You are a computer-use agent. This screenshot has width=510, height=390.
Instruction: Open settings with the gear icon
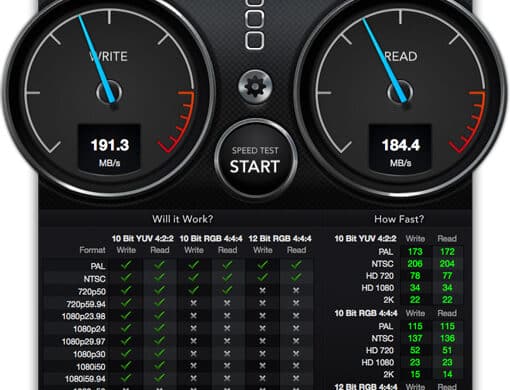tap(255, 87)
